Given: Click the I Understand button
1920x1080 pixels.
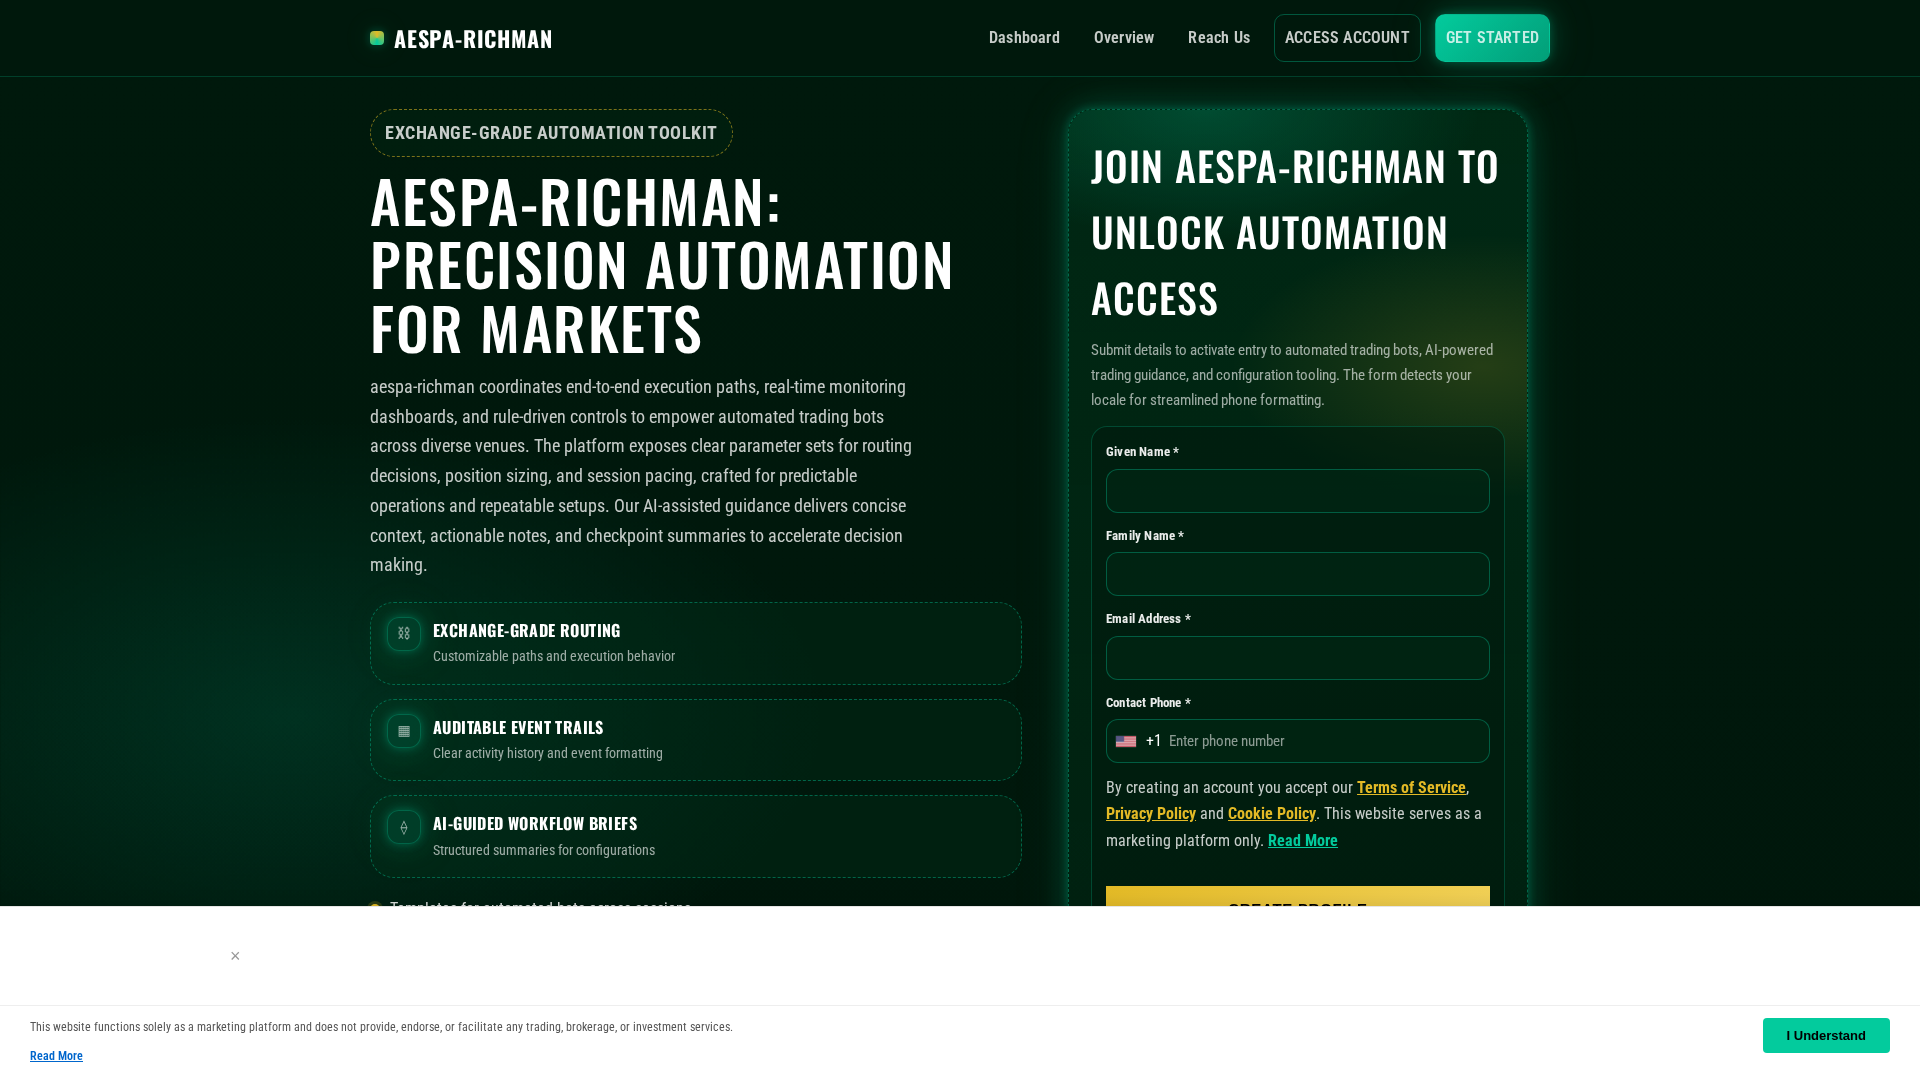Looking at the screenshot, I should point(1826,1035).
